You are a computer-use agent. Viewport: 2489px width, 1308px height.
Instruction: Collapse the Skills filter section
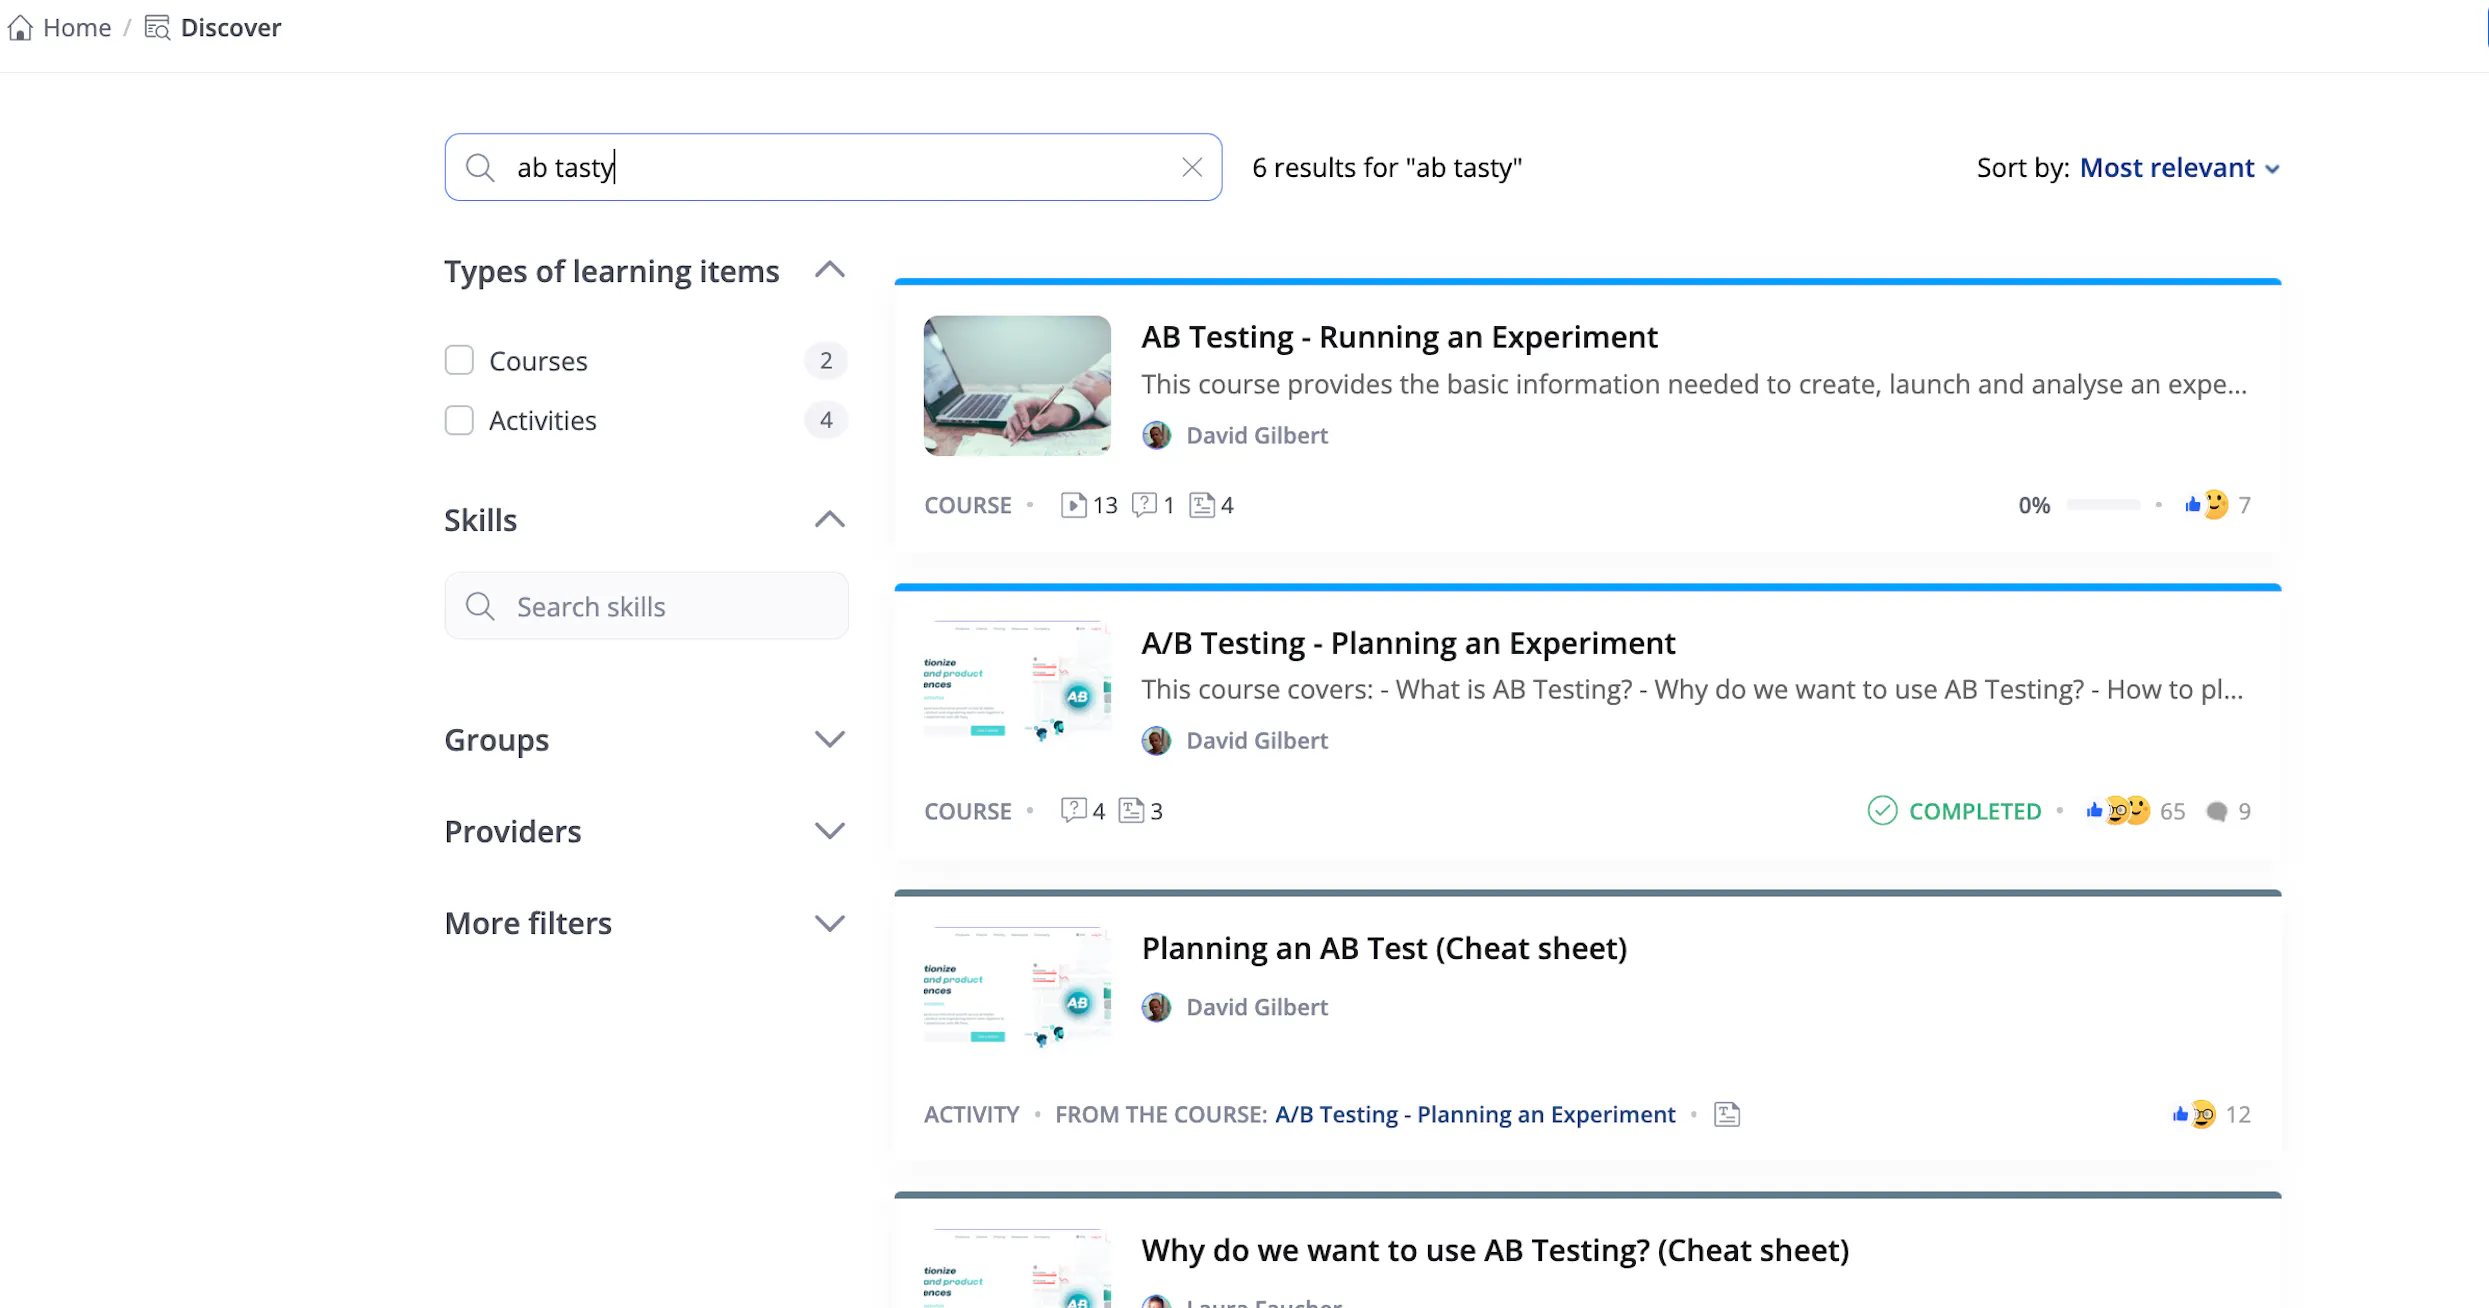829,520
